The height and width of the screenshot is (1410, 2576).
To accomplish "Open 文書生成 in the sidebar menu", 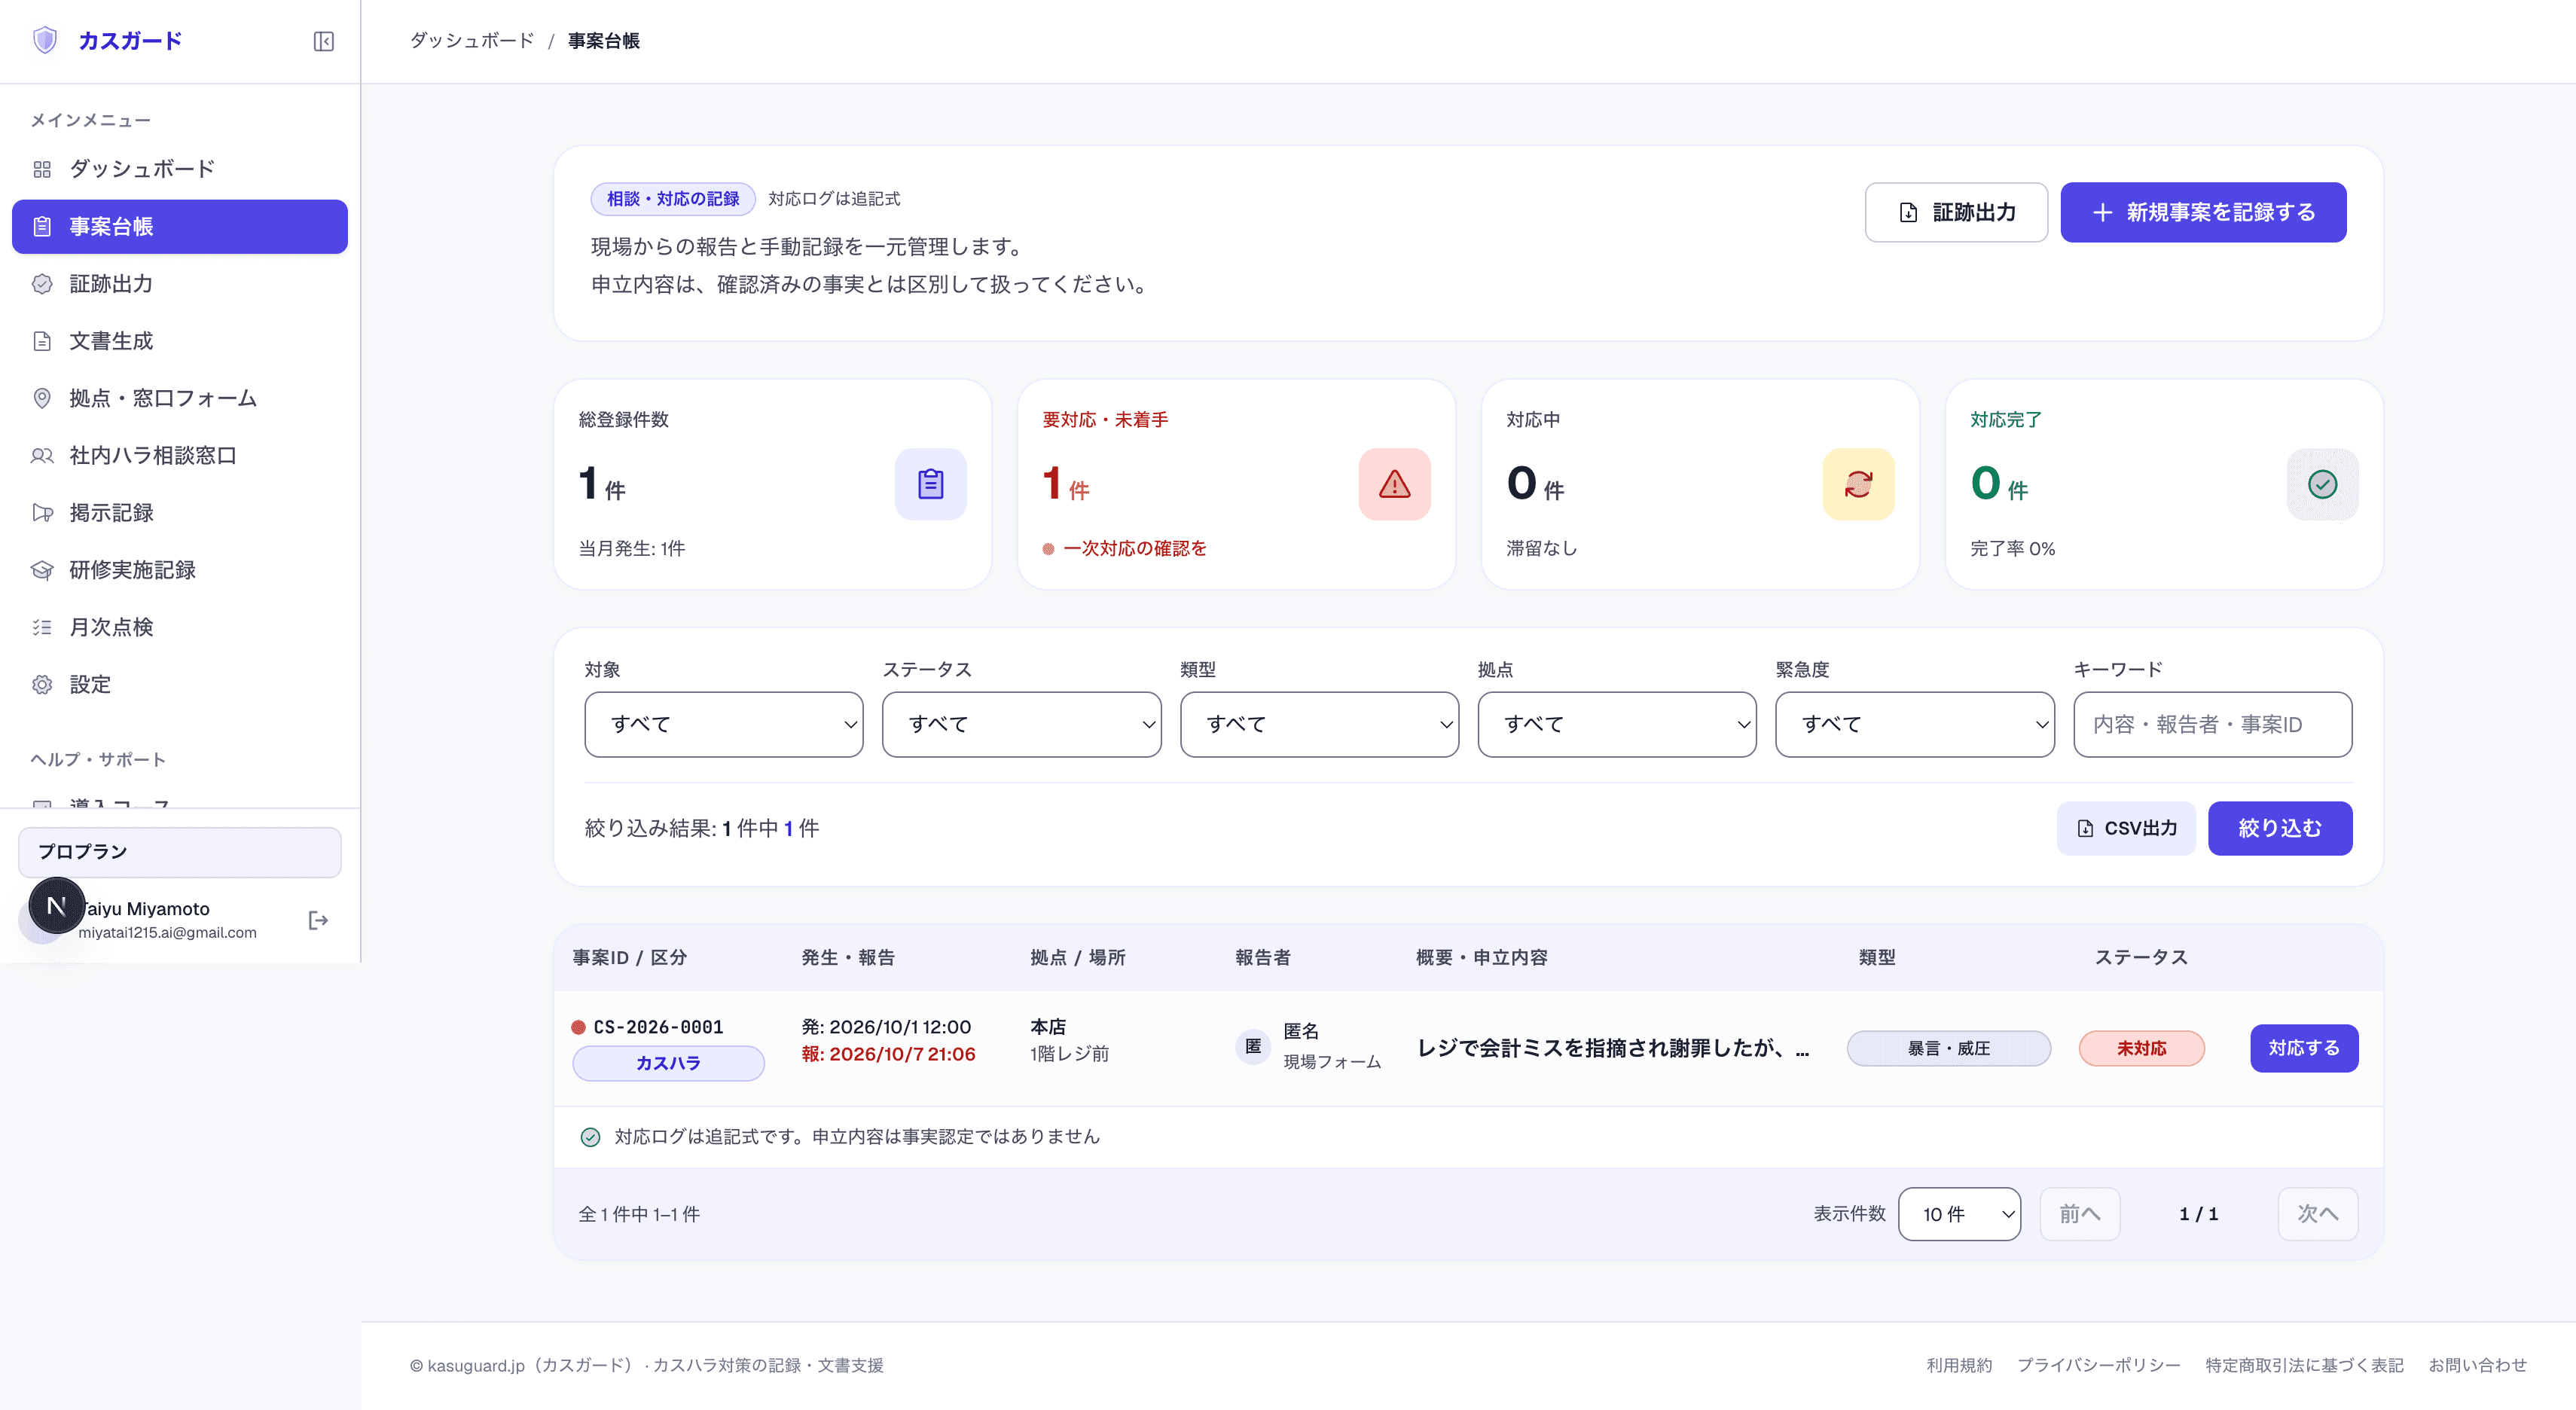I will pyautogui.click(x=180, y=341).
